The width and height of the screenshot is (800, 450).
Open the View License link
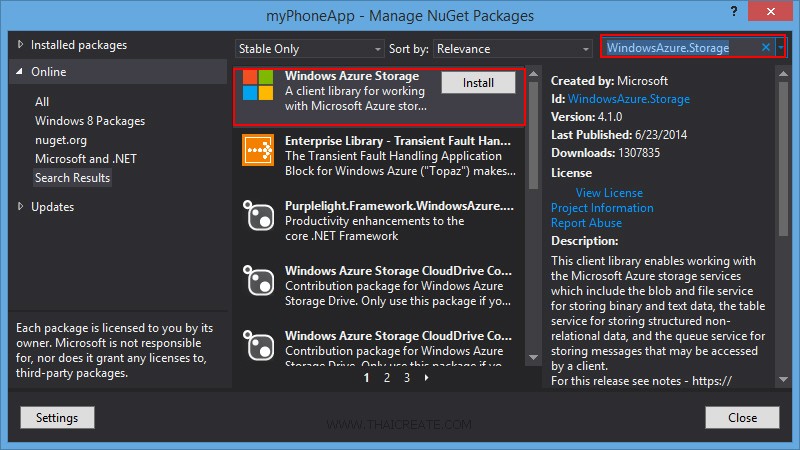(x=609, y=193)
